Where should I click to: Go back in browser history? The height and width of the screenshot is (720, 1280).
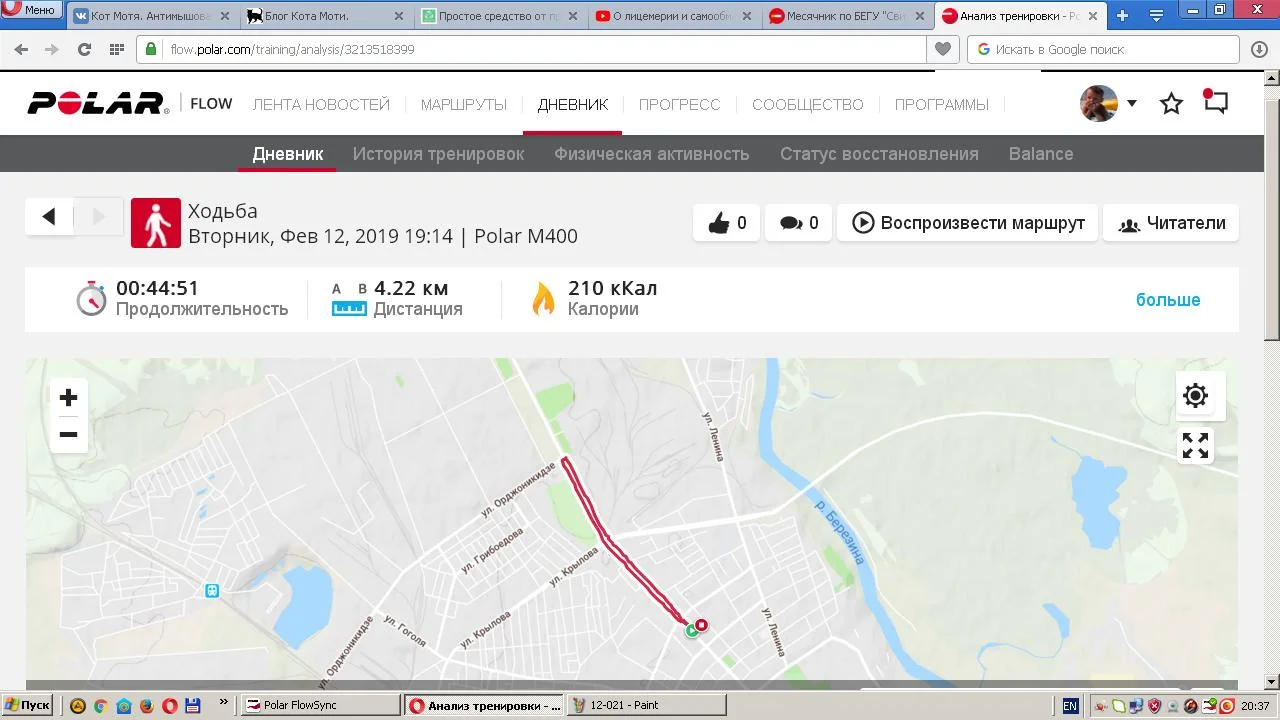tap(21, 49)
